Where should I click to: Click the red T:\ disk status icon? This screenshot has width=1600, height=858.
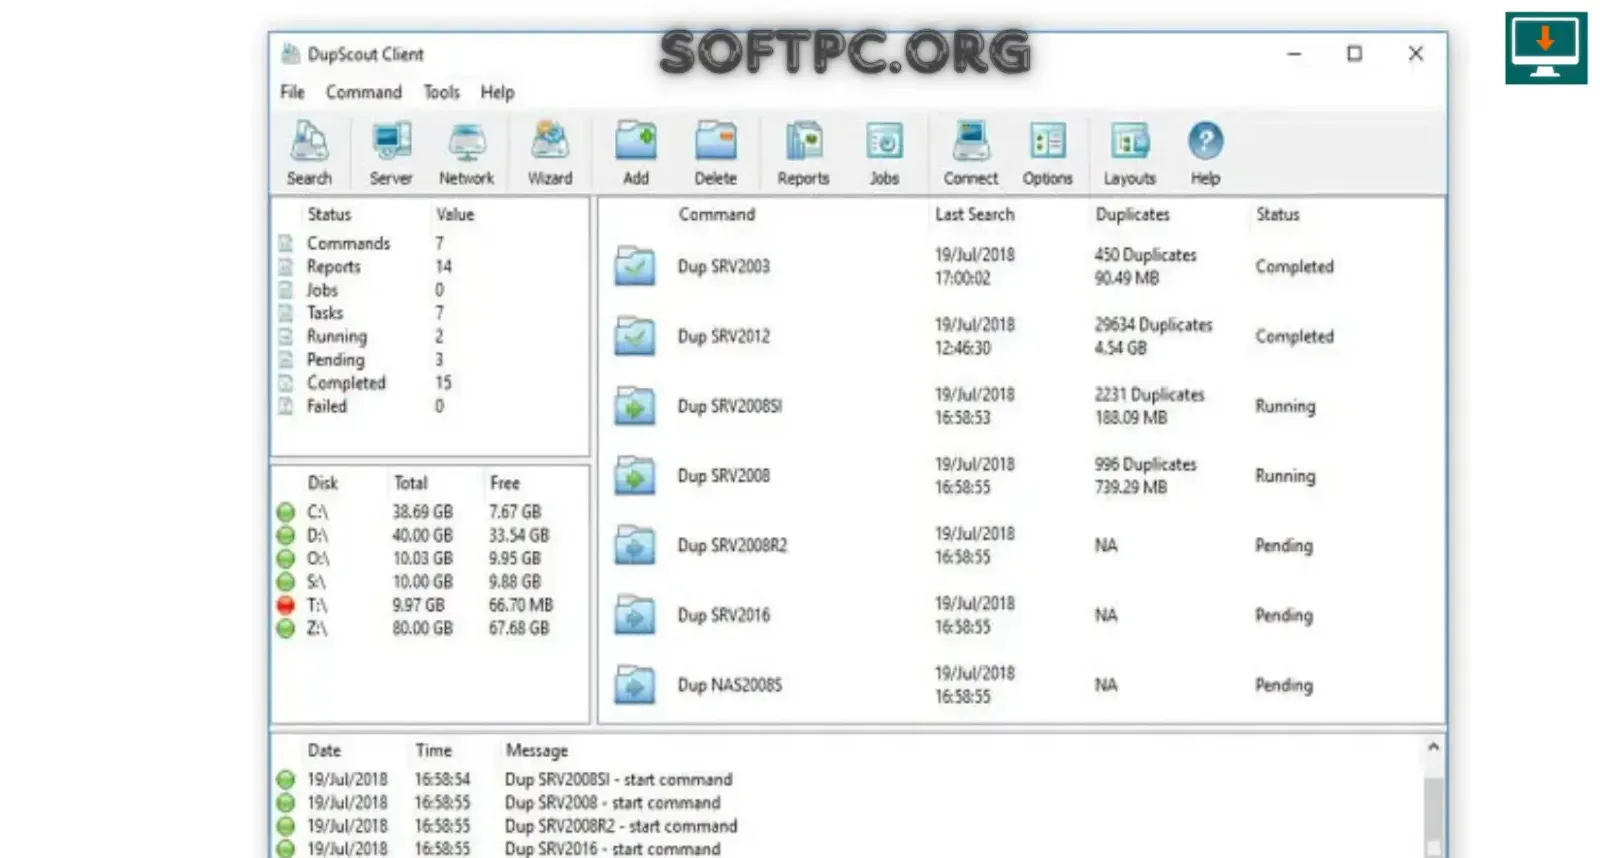point(286,605)
